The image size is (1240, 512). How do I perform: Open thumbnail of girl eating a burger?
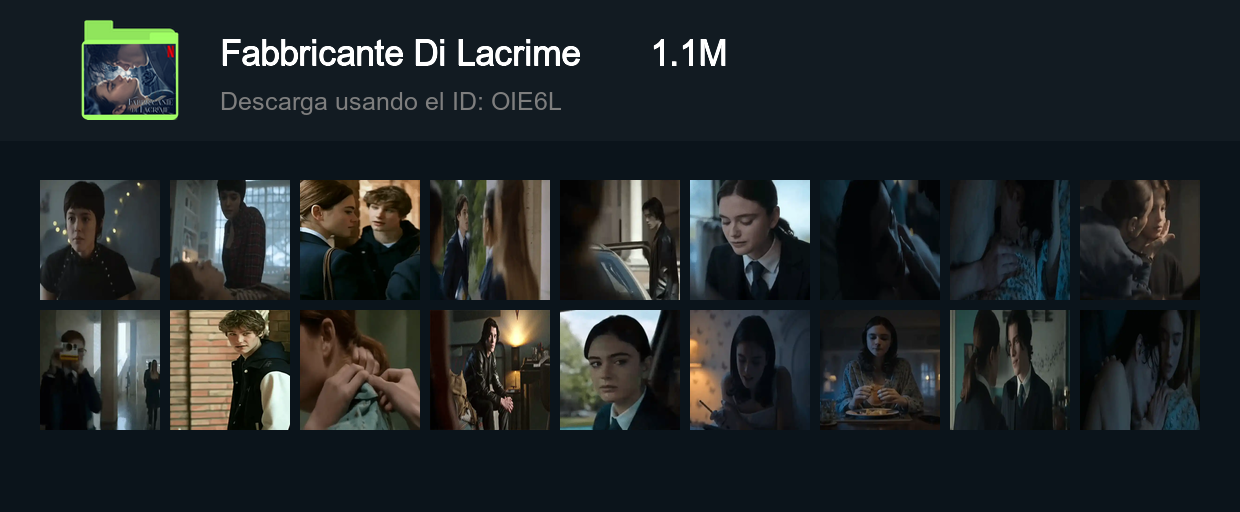tap(880, 370)
